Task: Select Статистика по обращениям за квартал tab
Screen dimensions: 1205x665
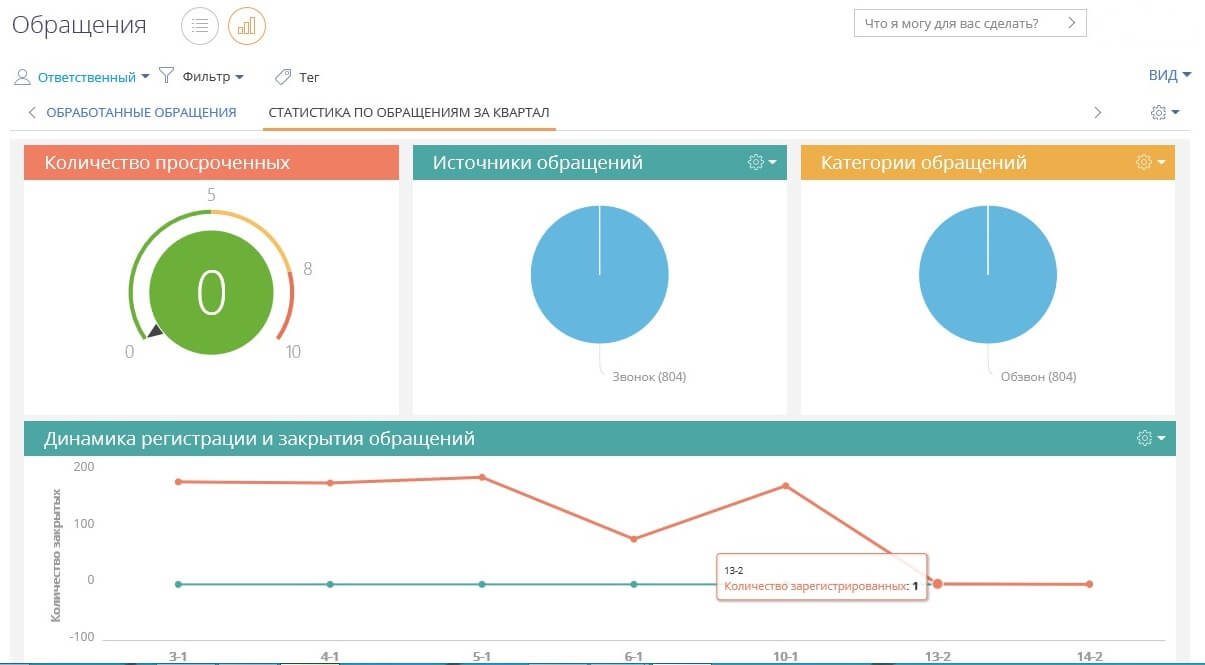Action: 409,112
